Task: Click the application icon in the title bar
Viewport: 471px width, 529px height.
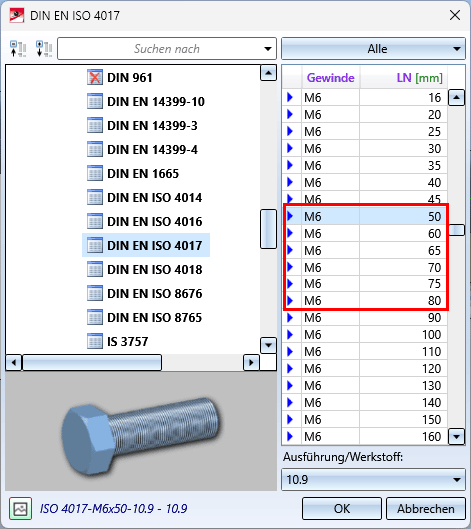Action: point(17,16)
